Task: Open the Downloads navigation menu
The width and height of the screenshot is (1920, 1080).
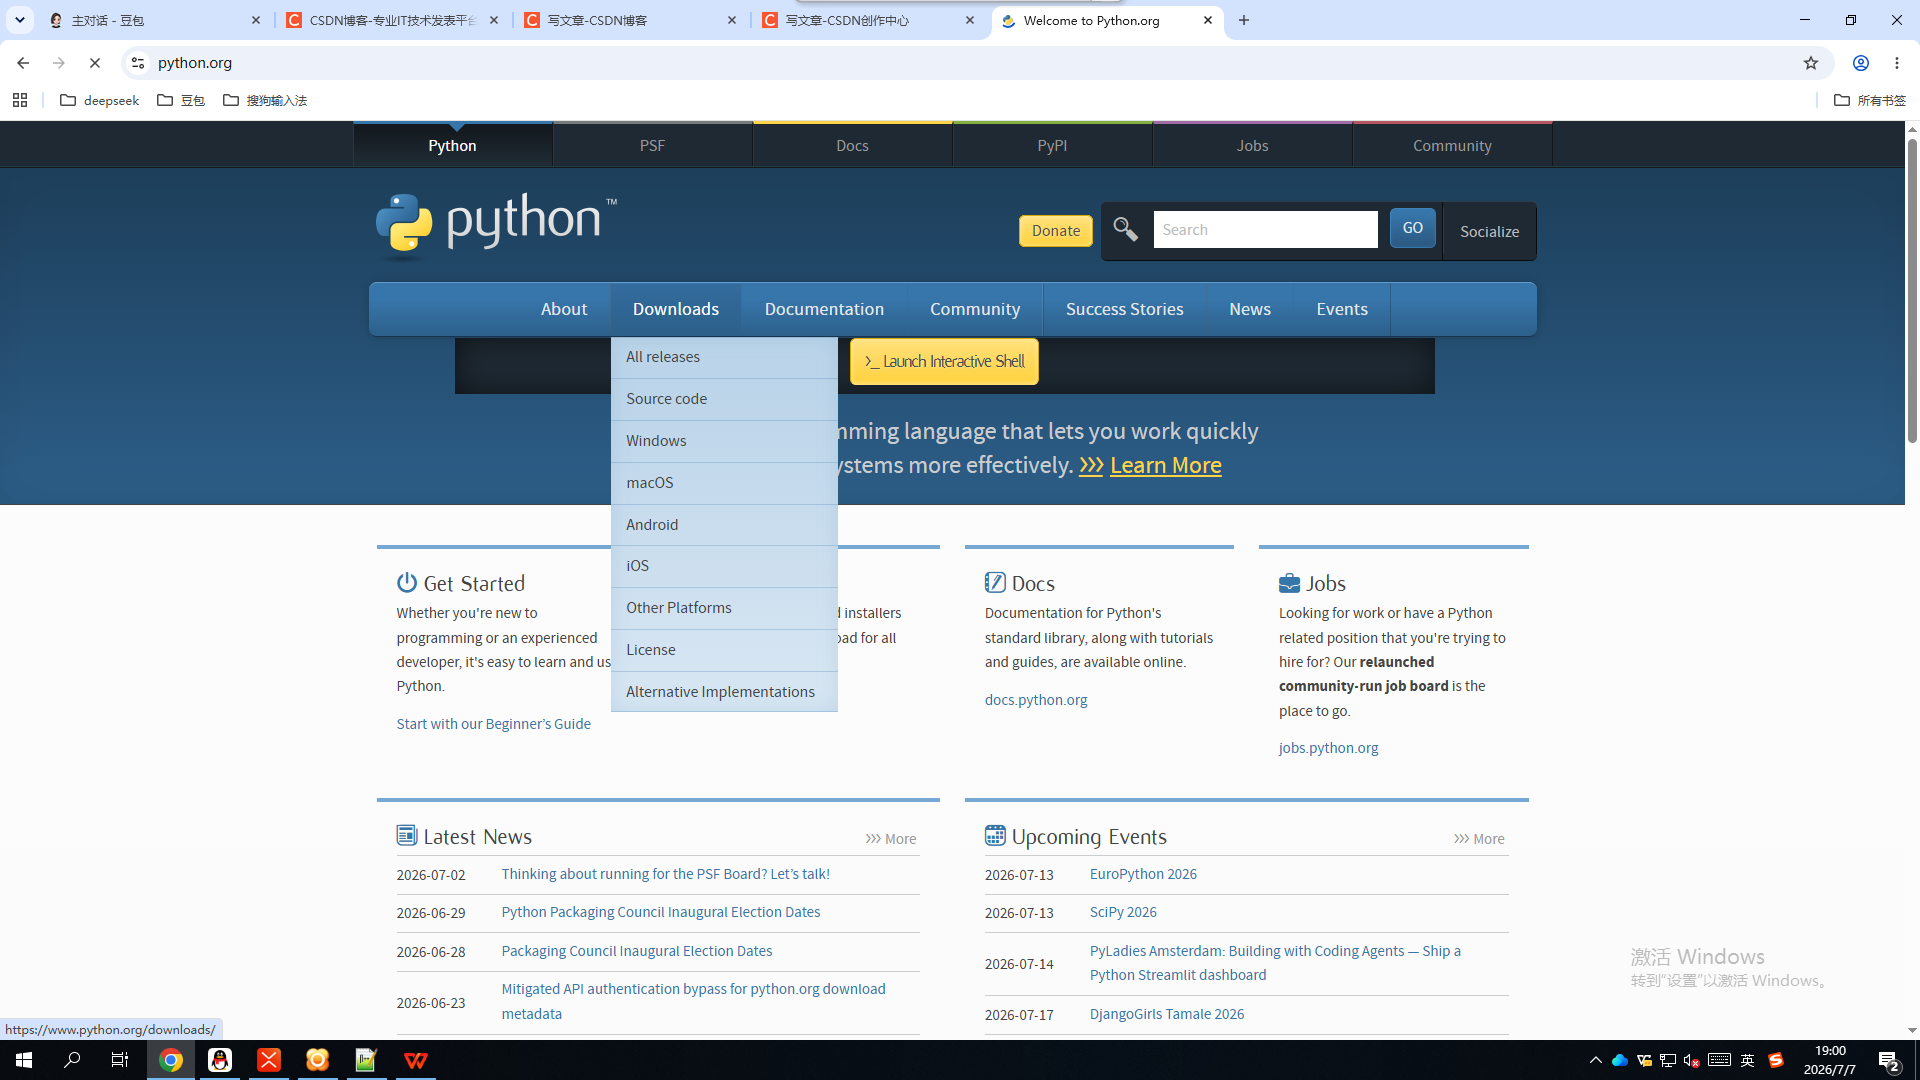Action: [x=676, y=309]
